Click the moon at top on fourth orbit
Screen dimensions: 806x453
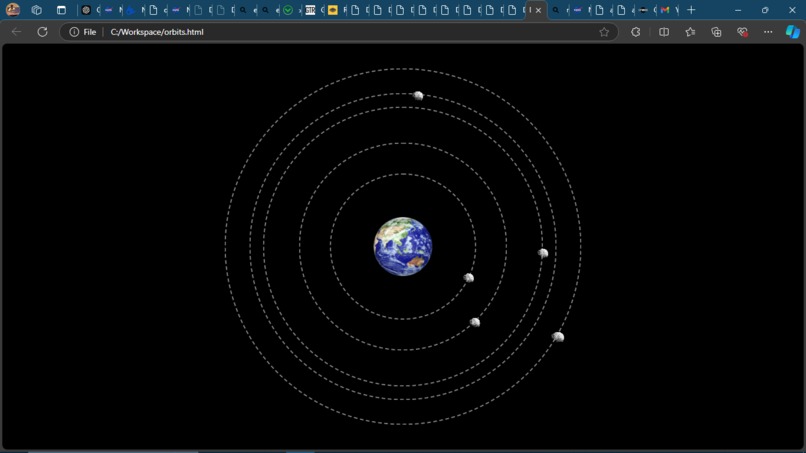click(x=418, y=95)
